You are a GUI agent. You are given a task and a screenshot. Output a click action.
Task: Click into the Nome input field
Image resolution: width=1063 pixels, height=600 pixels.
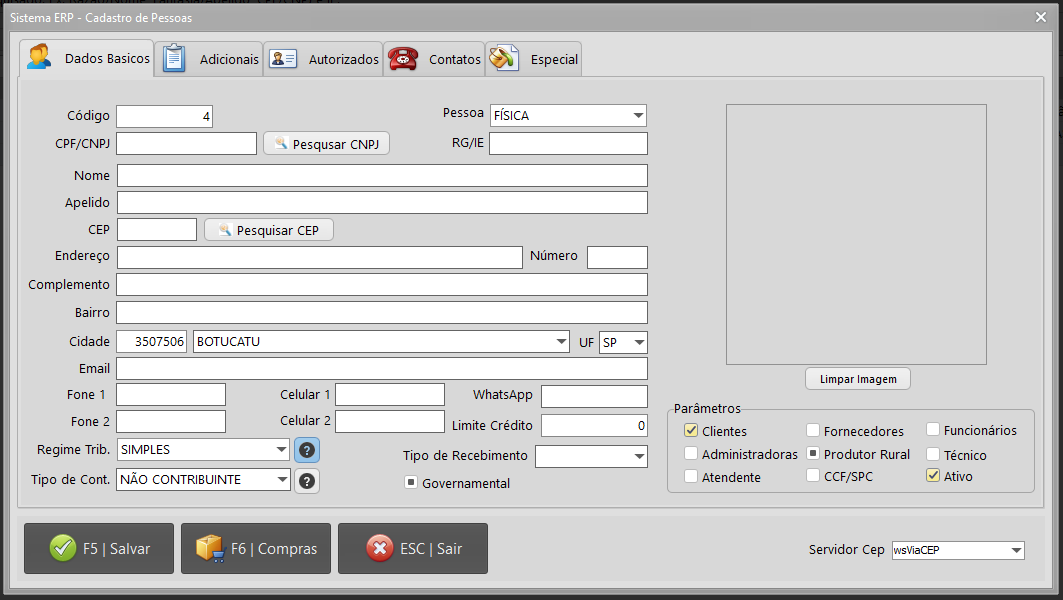[x=382, y=176]
